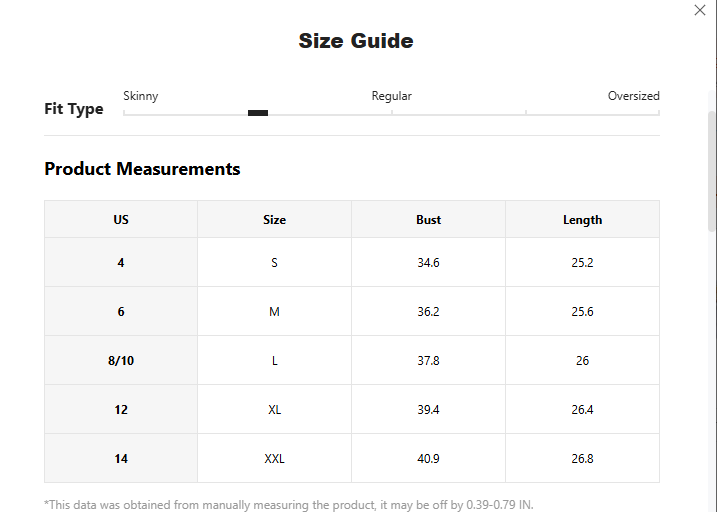Click the size M cell
717x512 pixels.
pos(274,312)
